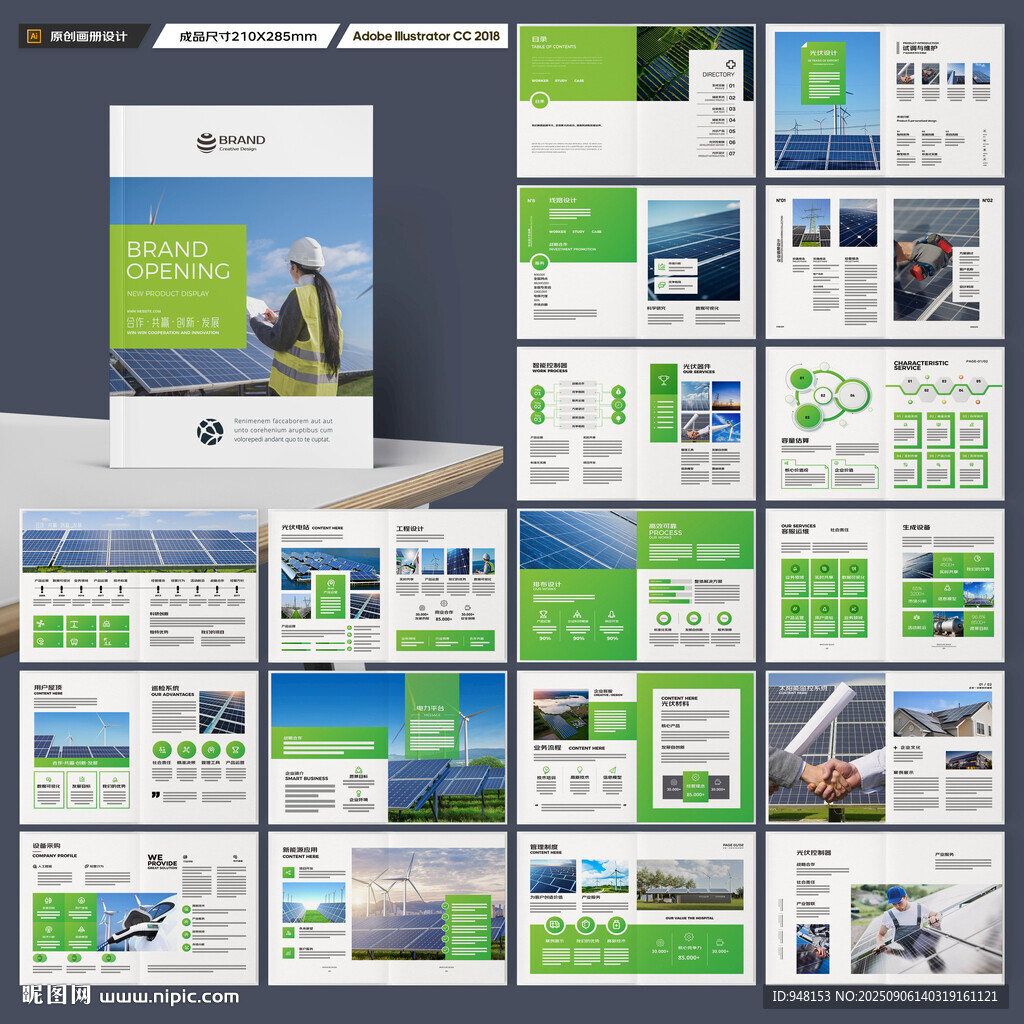Click the trophy icon beside 光伏器件
The image size is (1024, 1024).
[664, 380]
